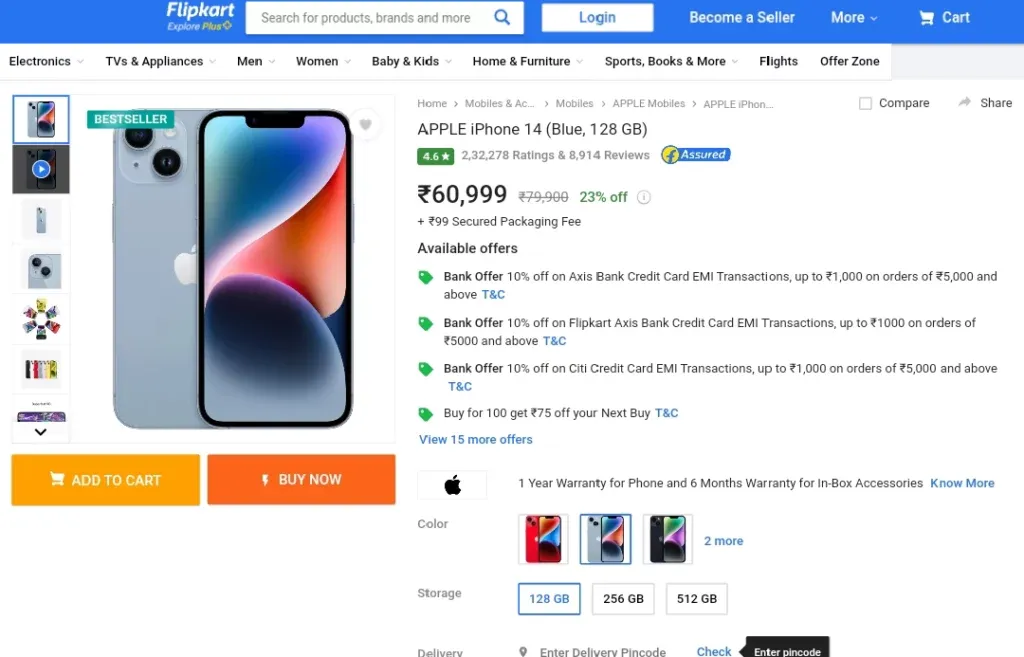Open View 15 more offers link

[475, 440]
